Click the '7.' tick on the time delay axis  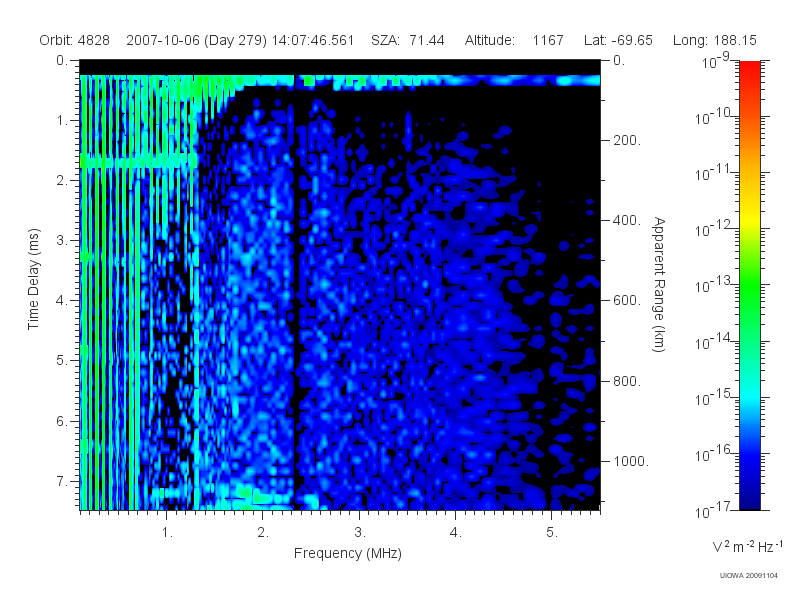tap(62, 481)
